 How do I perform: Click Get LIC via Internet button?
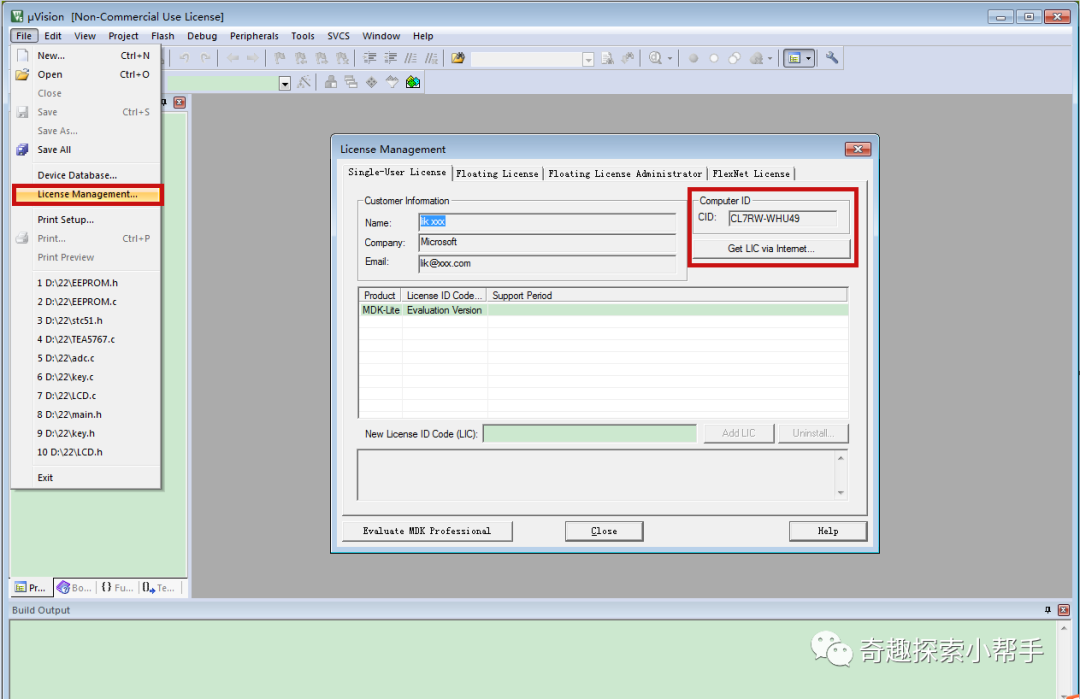point(771,249)
